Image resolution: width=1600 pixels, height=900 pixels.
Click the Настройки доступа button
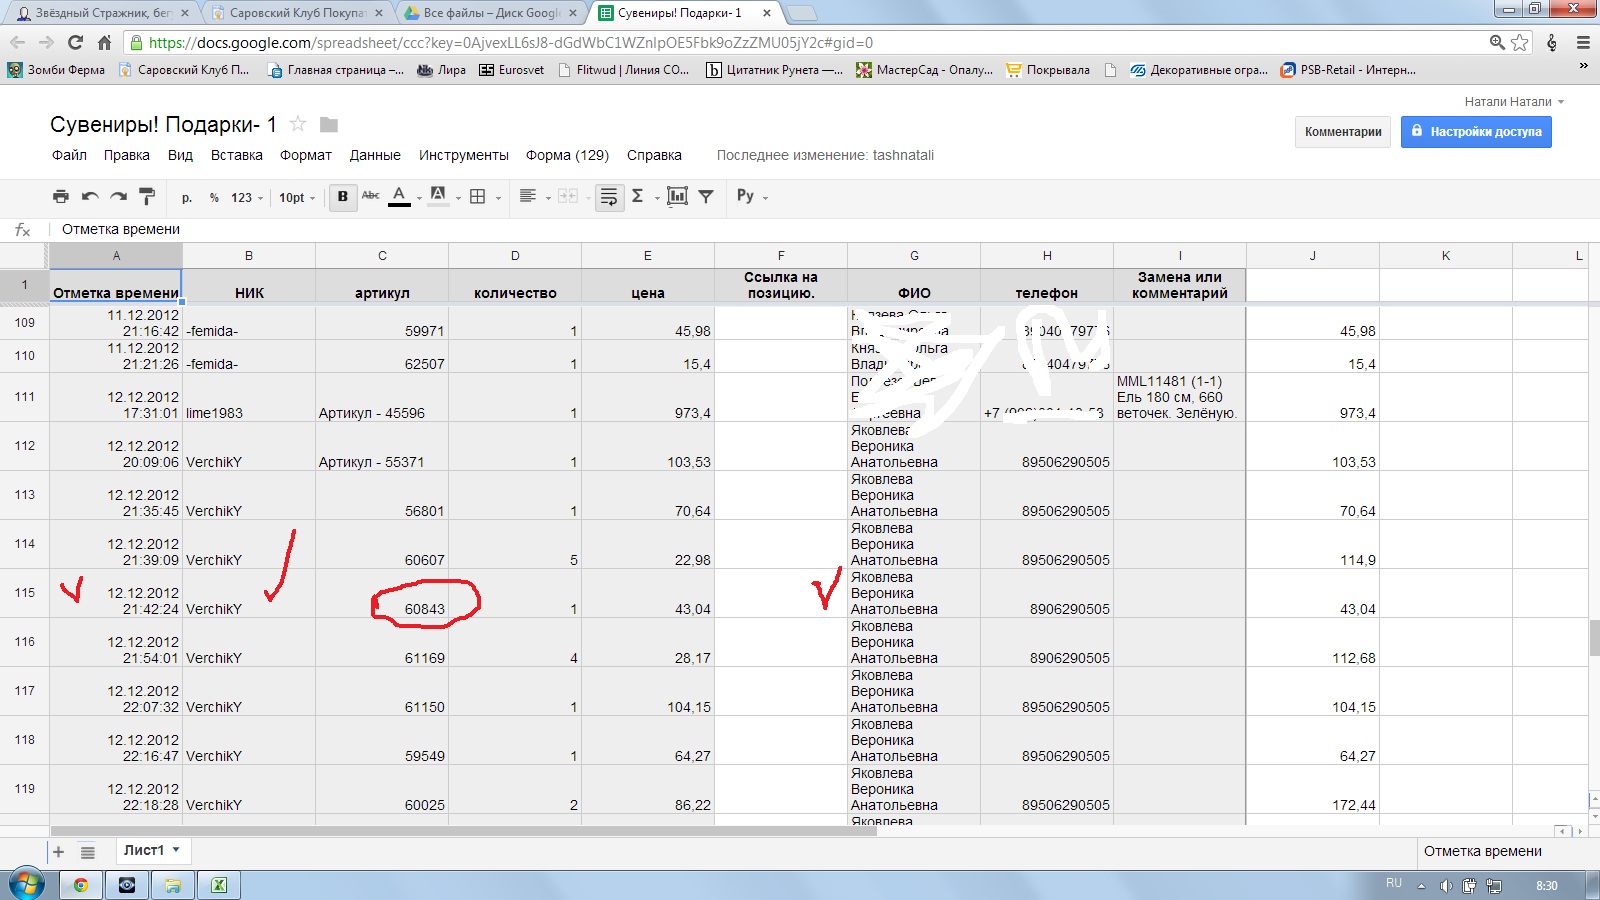(x=1476, y=132)
